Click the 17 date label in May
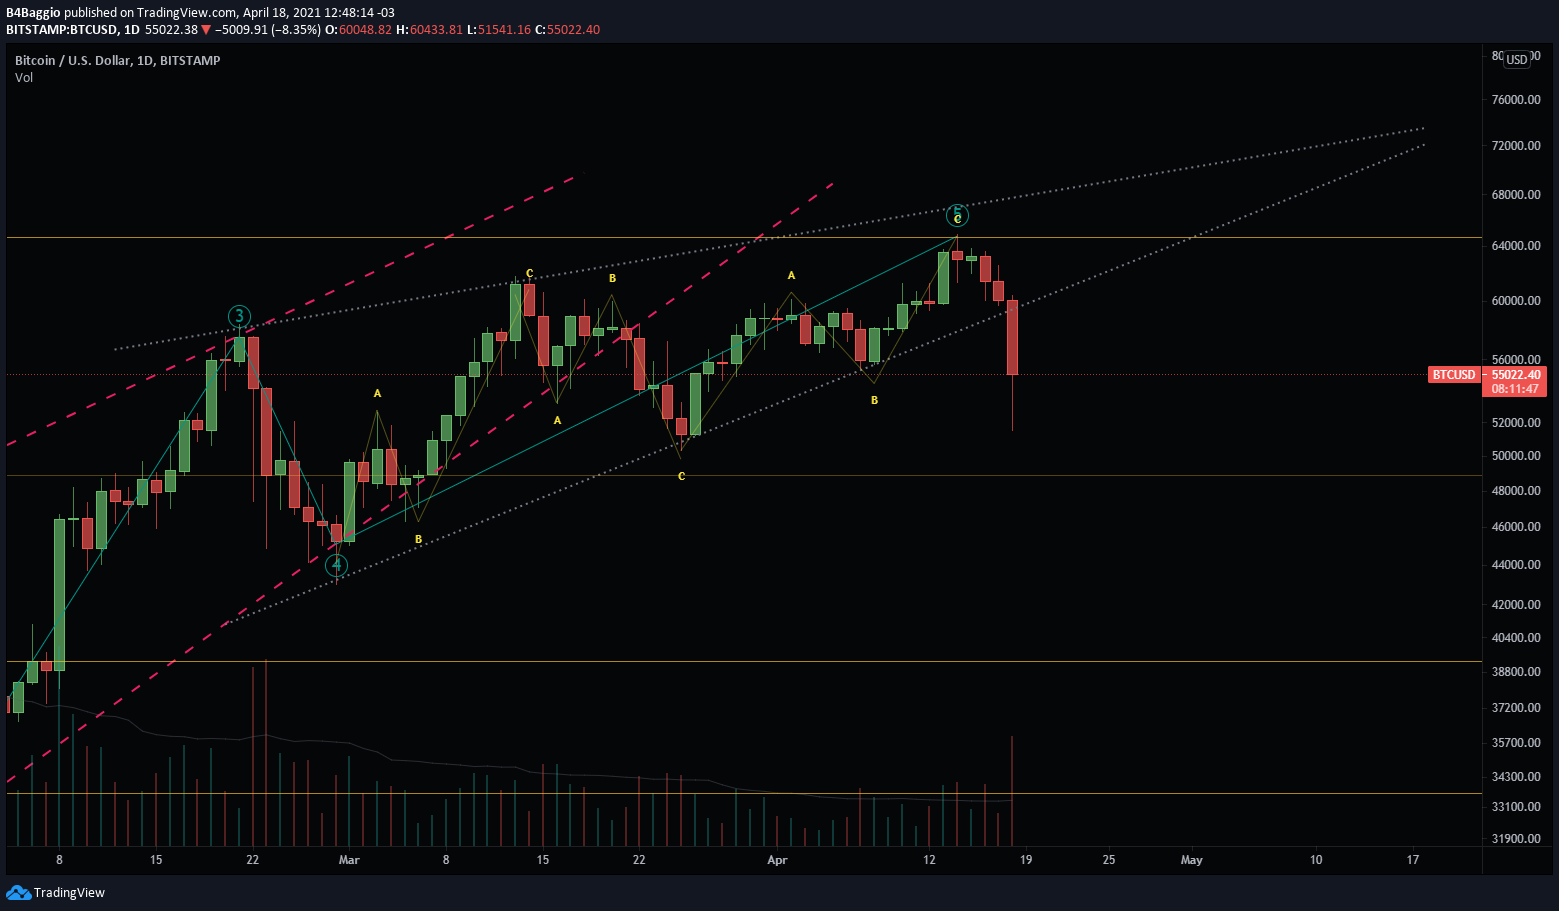 [1413, 860]
